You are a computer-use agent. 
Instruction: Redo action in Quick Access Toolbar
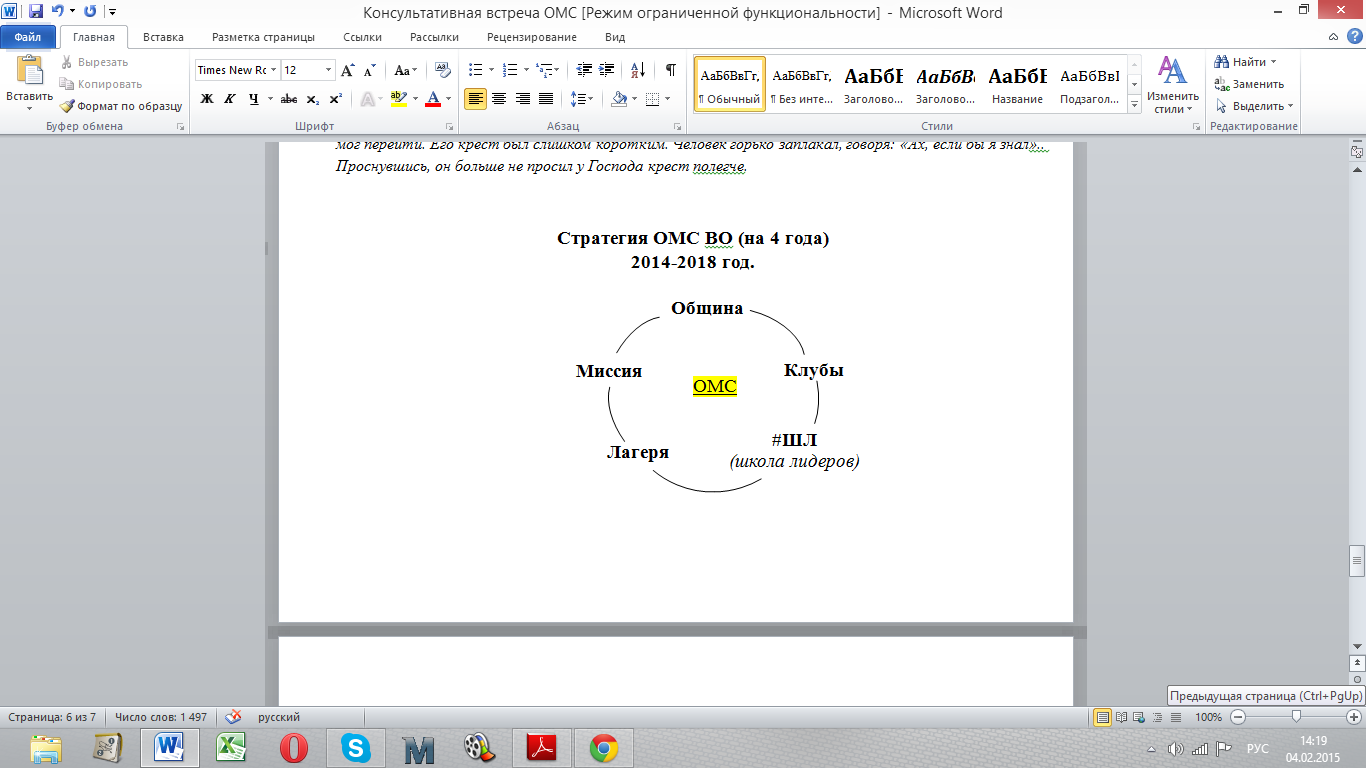tap(90, 12)
